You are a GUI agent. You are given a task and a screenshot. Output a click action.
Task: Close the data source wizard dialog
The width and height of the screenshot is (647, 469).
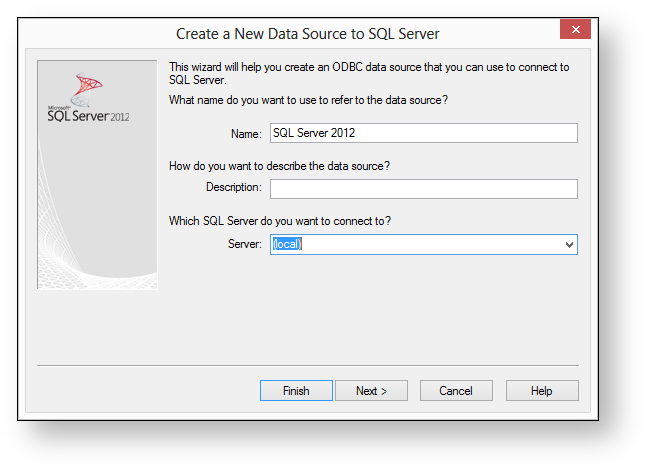(x=575, y=31)
